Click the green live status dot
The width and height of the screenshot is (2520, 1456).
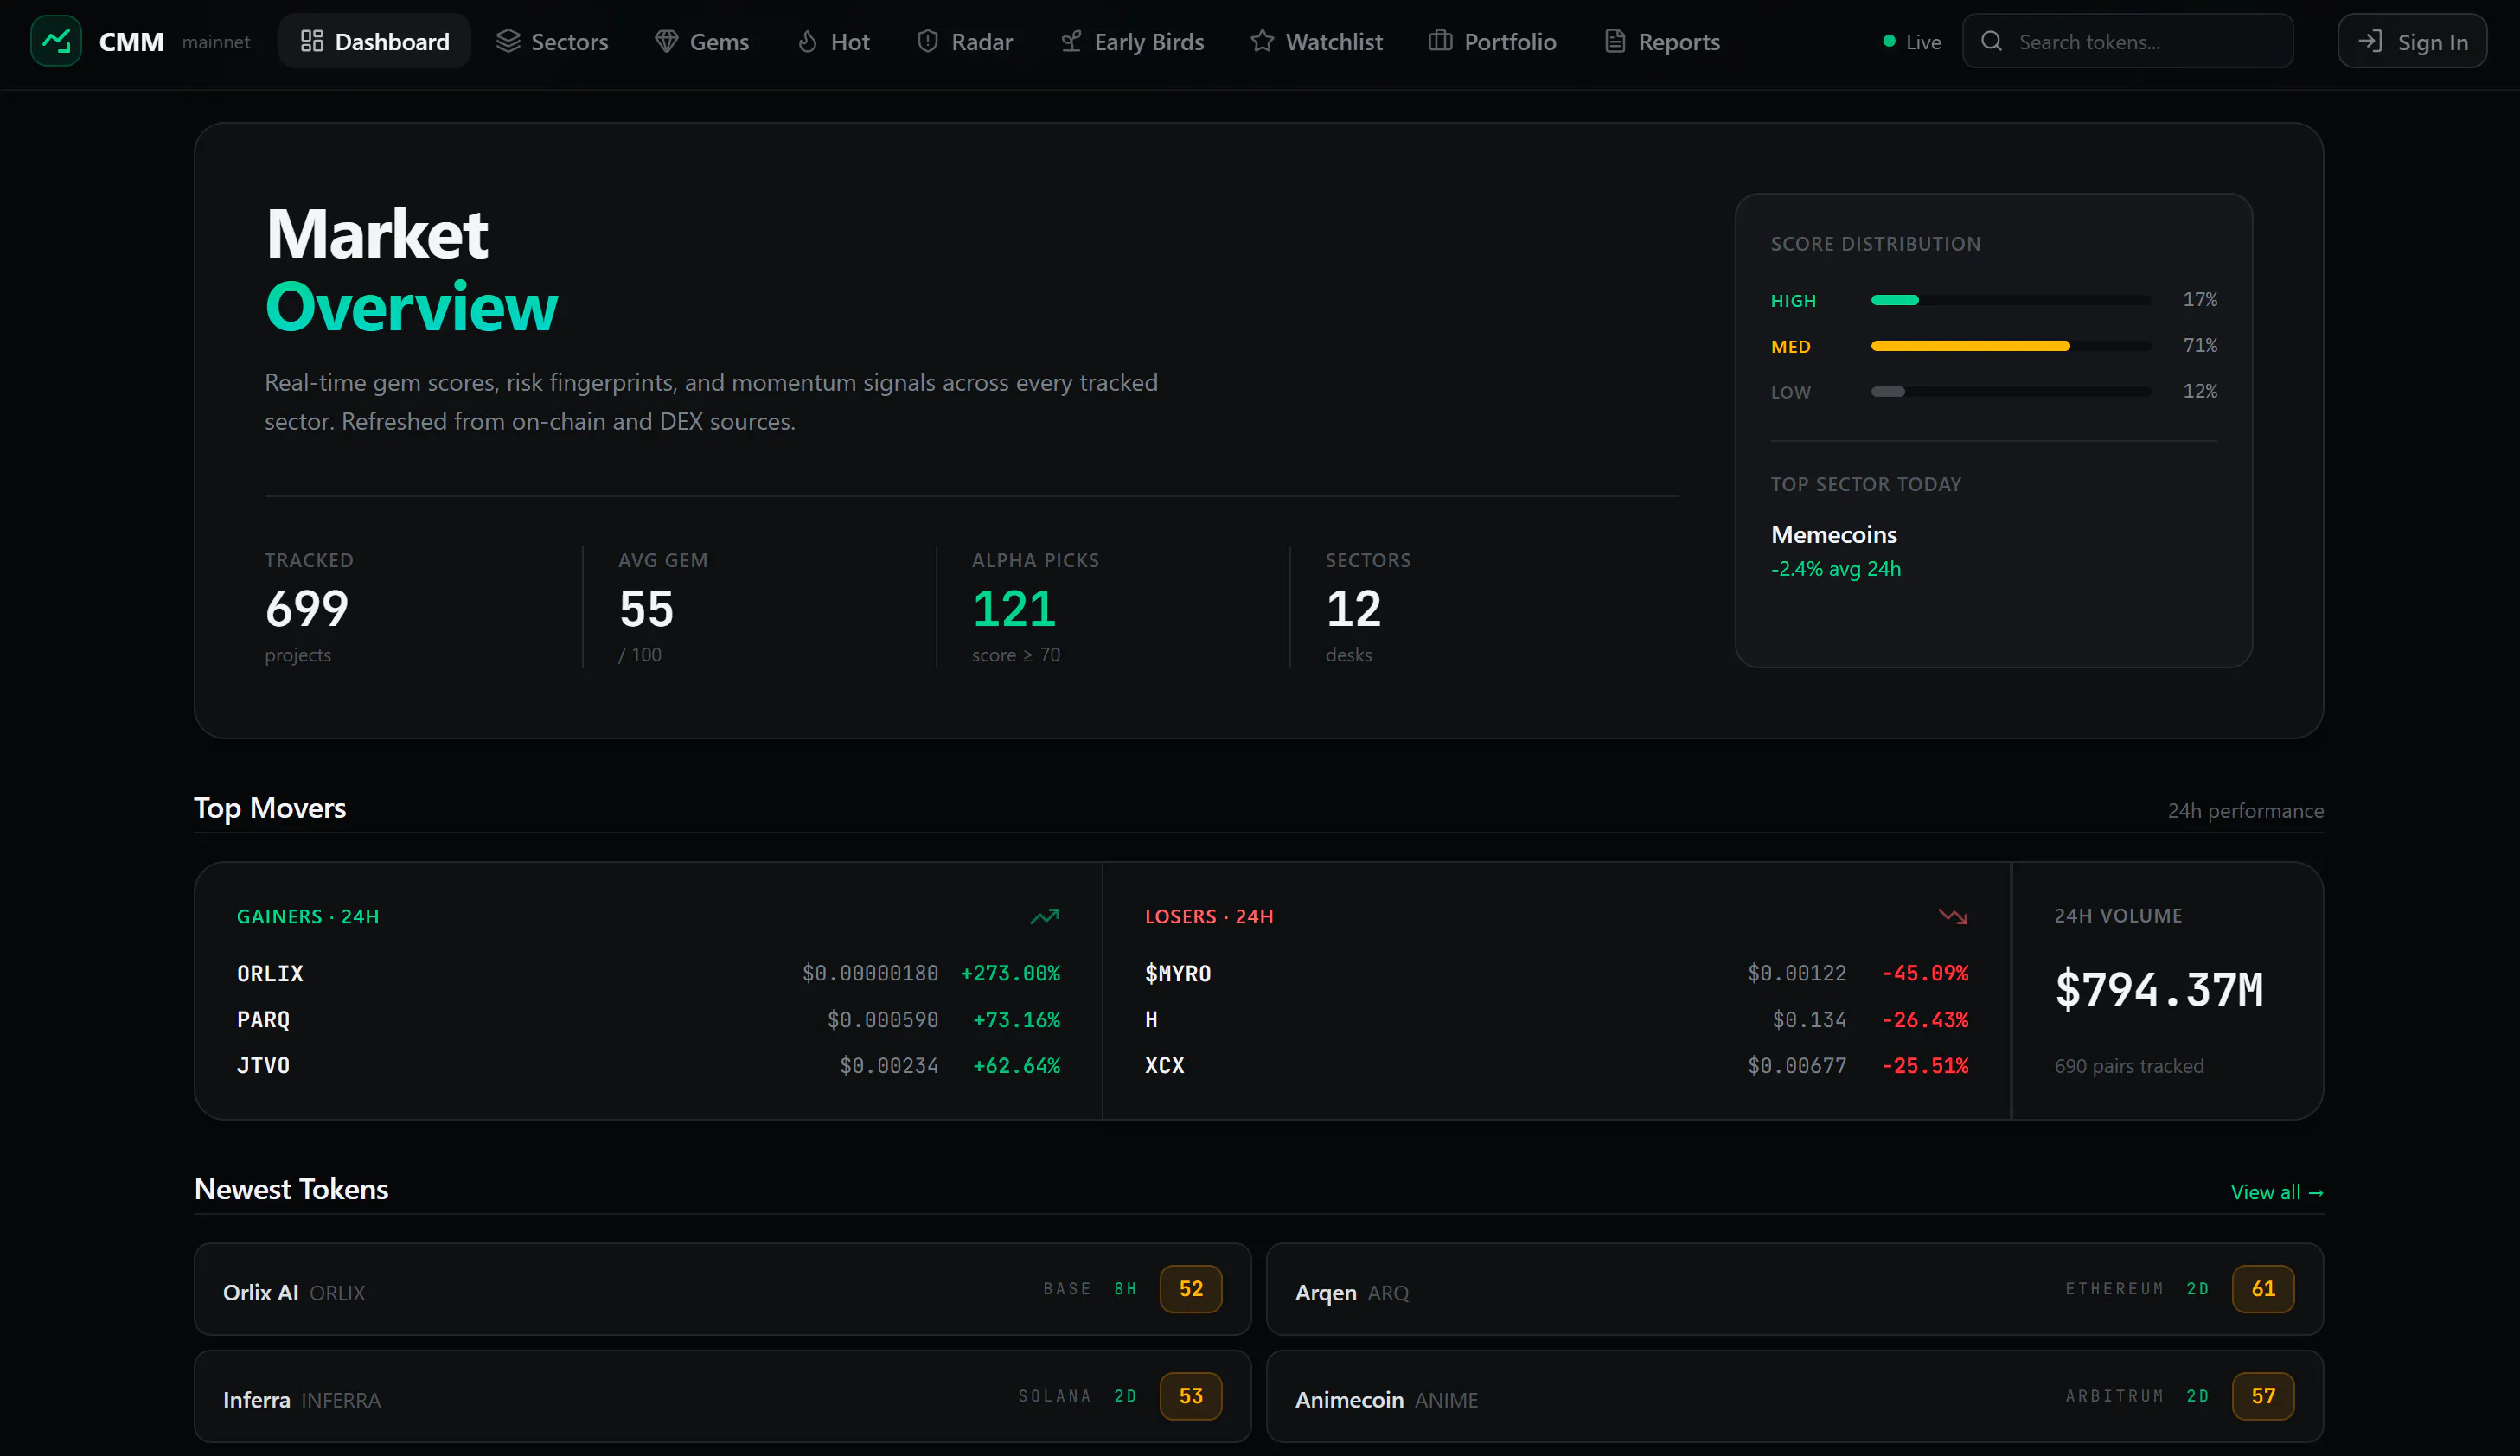[x=1889, y=41]
